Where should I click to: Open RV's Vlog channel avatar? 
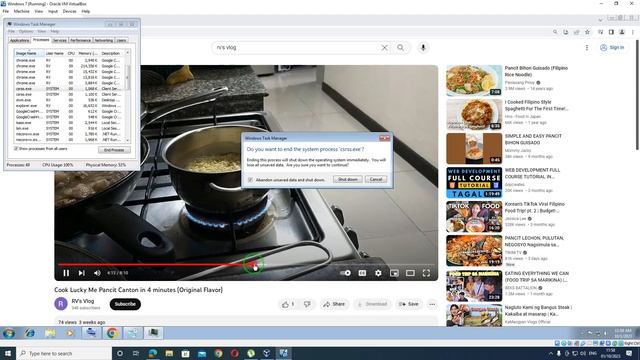[61, 304]
